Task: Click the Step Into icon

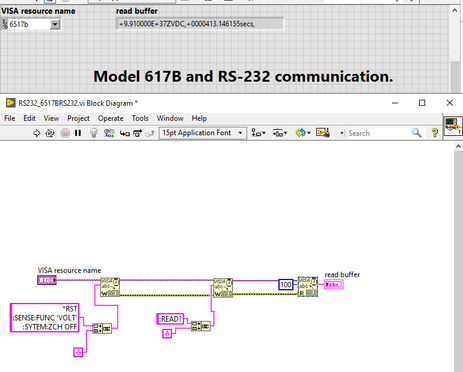Action: [x=125, y=133]
